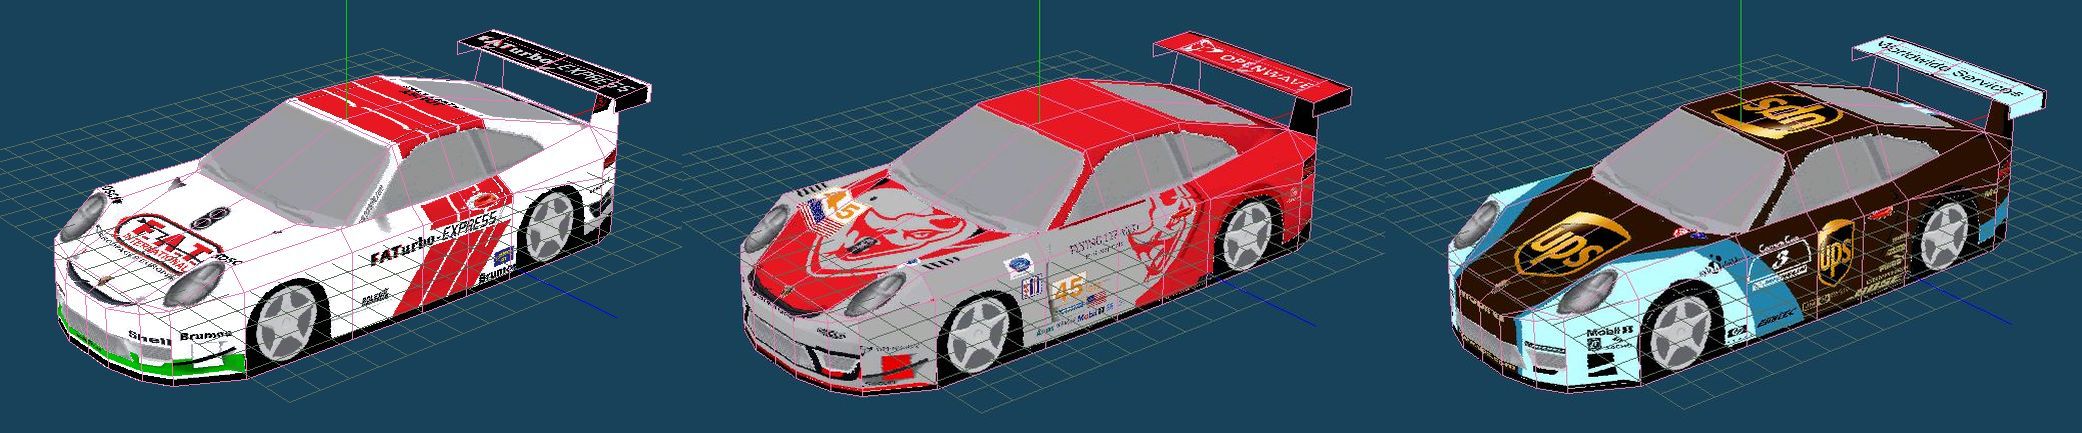Screen dimensions: 2082x433
Task: Click the UPS shield logo on the brown car's hood
Action: coord(1570,246)
